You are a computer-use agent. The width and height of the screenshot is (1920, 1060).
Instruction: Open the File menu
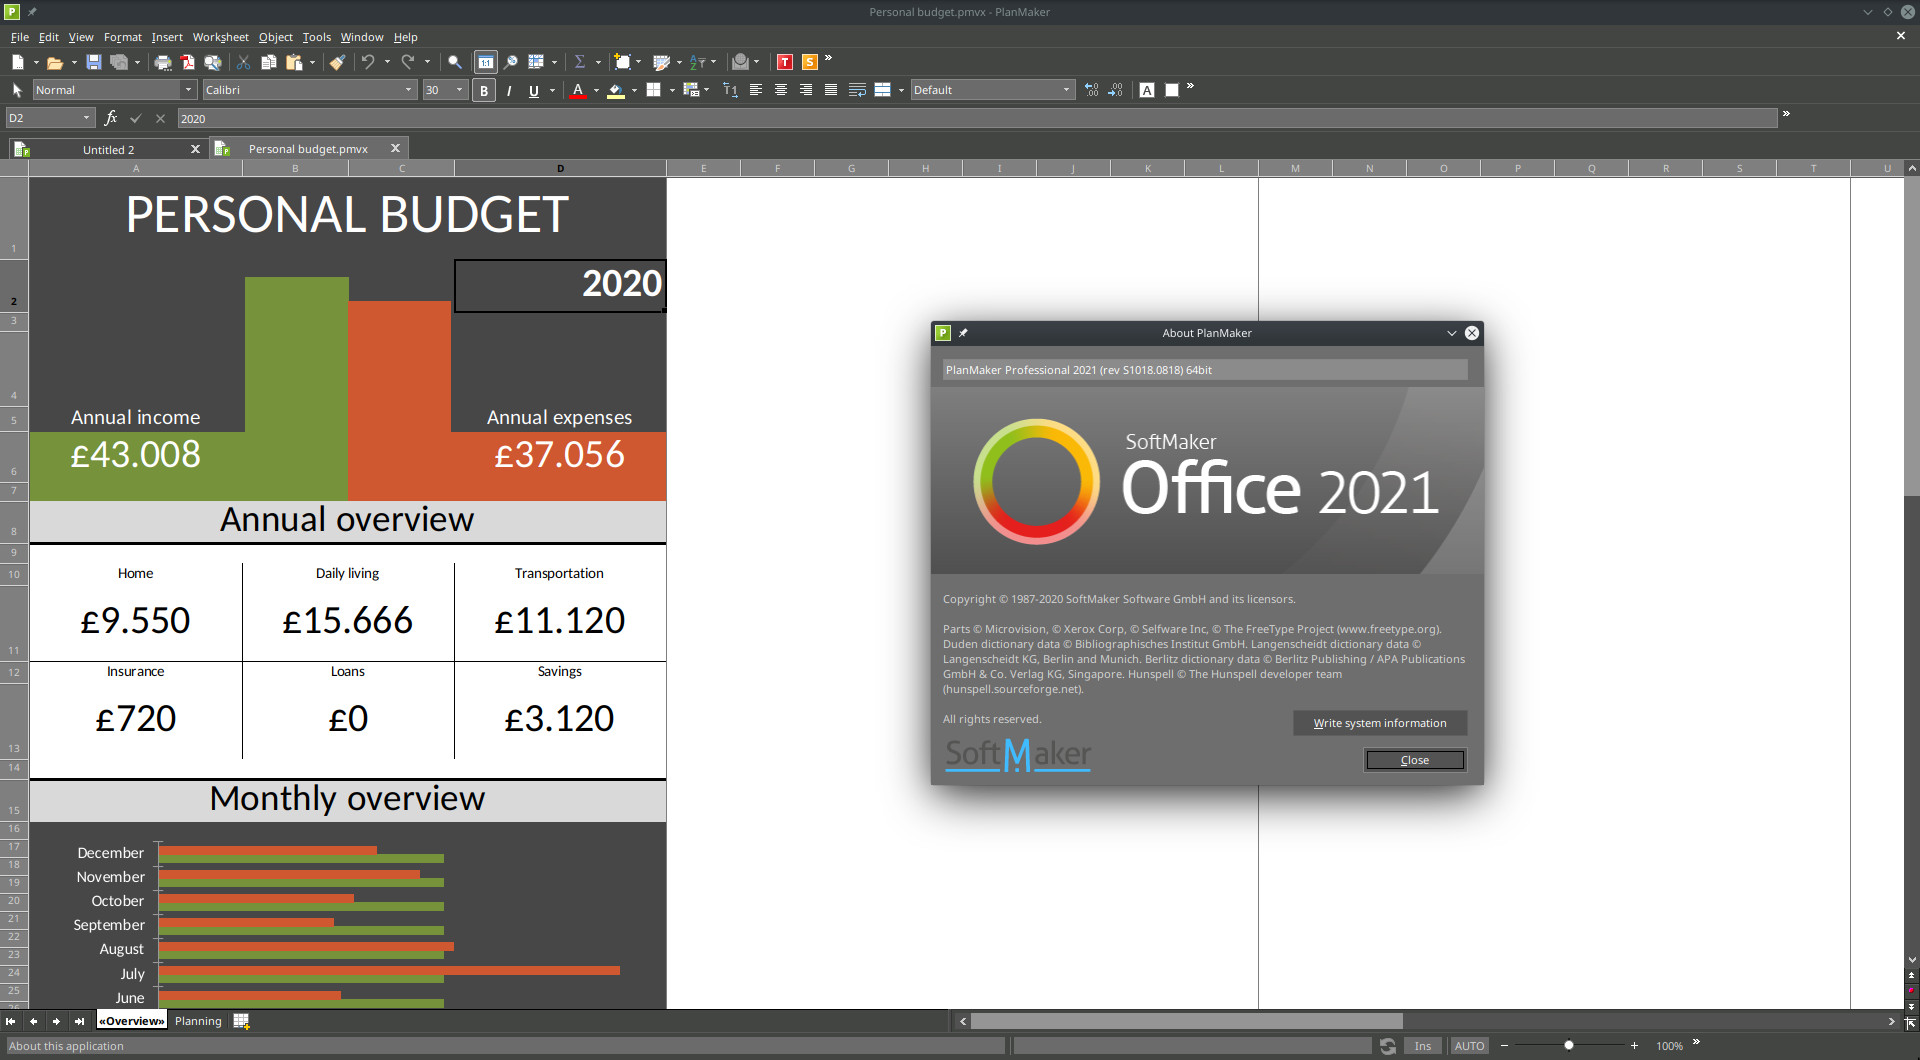(x=20, y=37)
